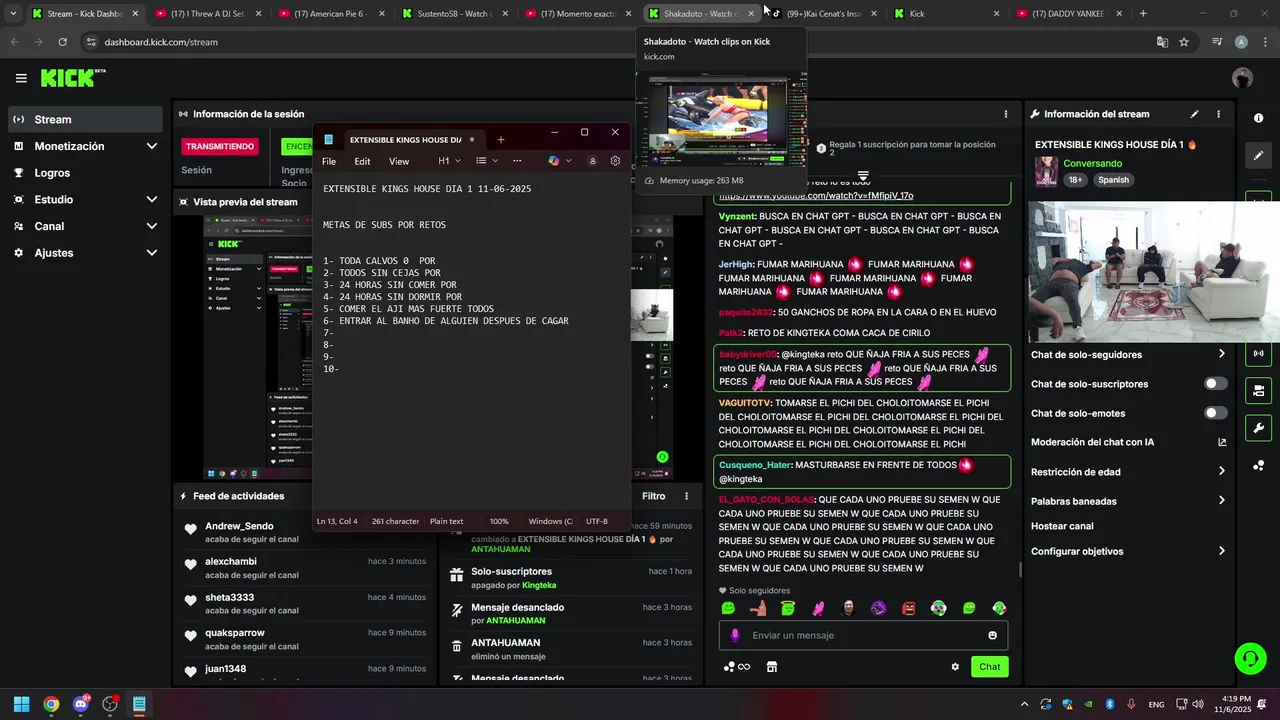The image size is (1280, 720).
Task: Insert the pink high heel emote
Action: click(818, 608)
